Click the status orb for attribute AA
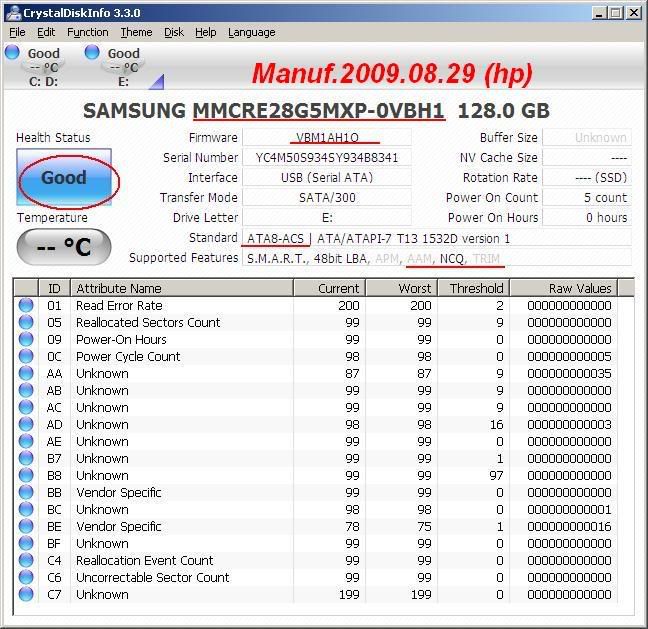Viewport: 648px width, 629px height. coord(26,373)
